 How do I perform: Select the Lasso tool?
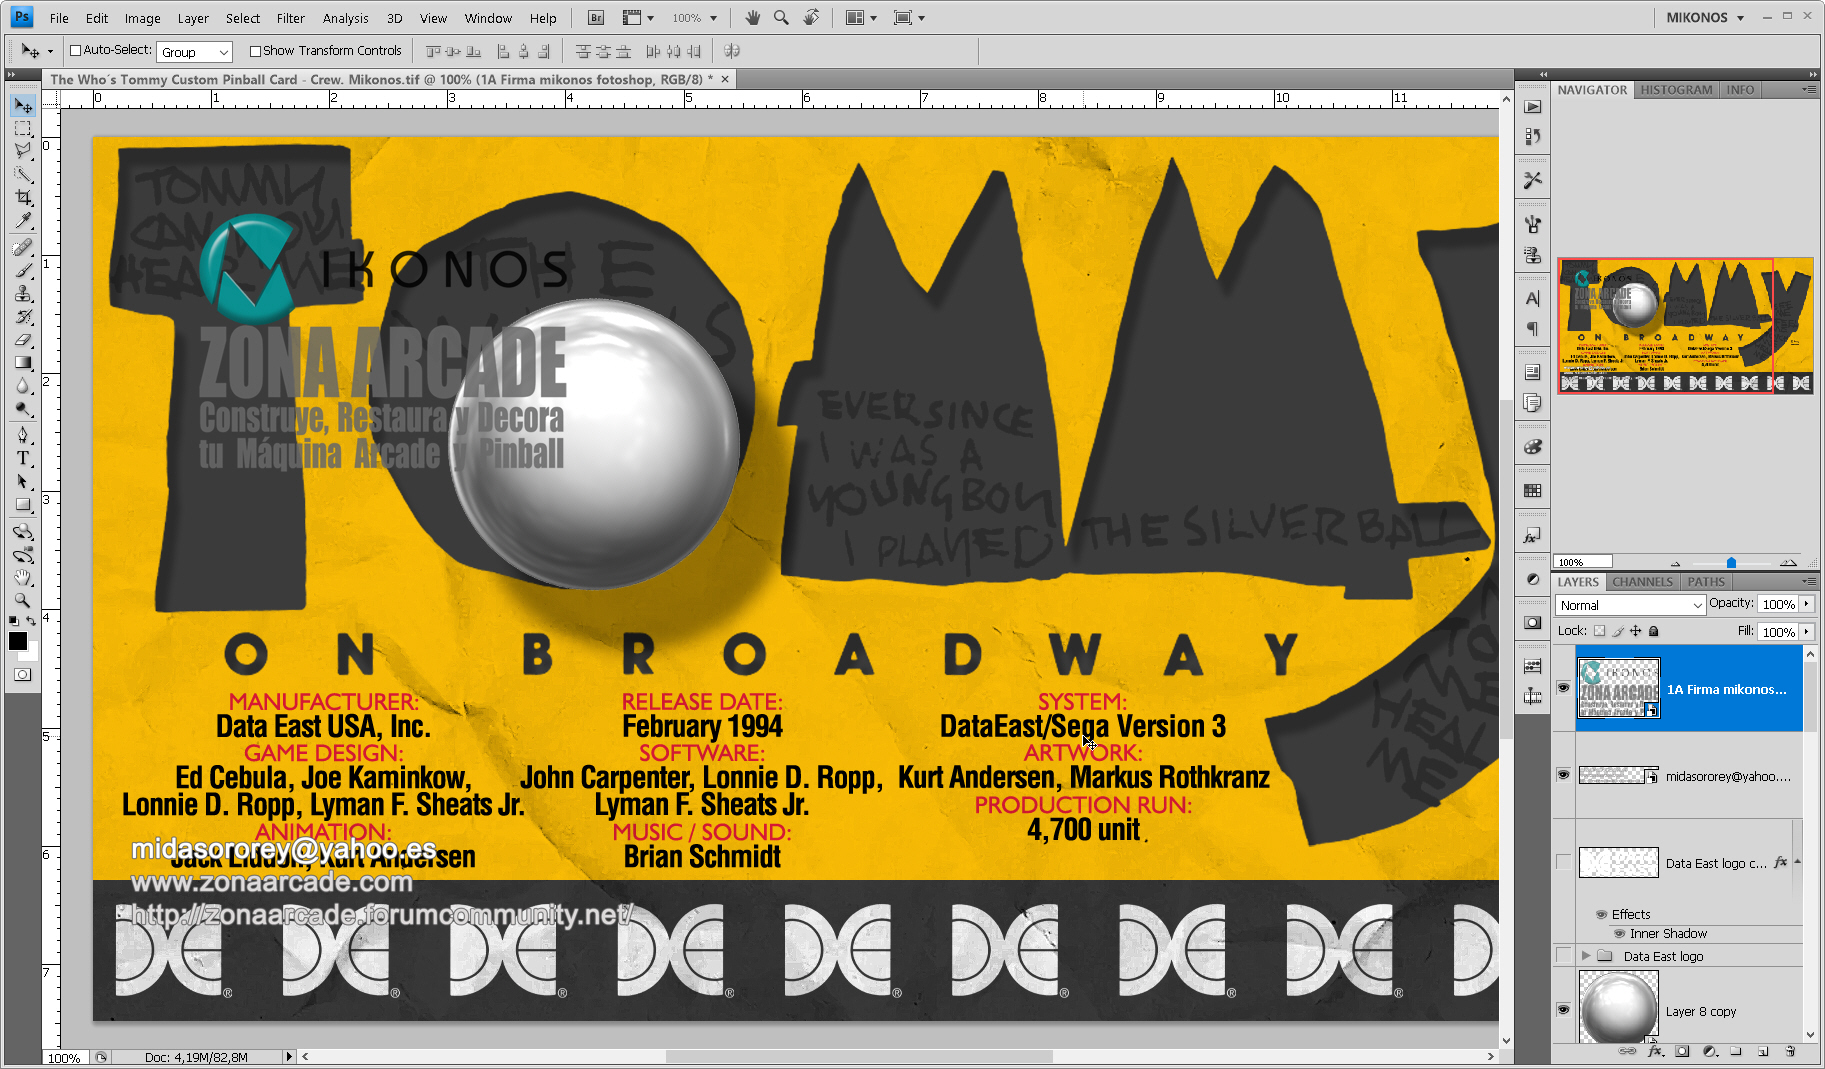pyautogui.click(x=23, y=151)
